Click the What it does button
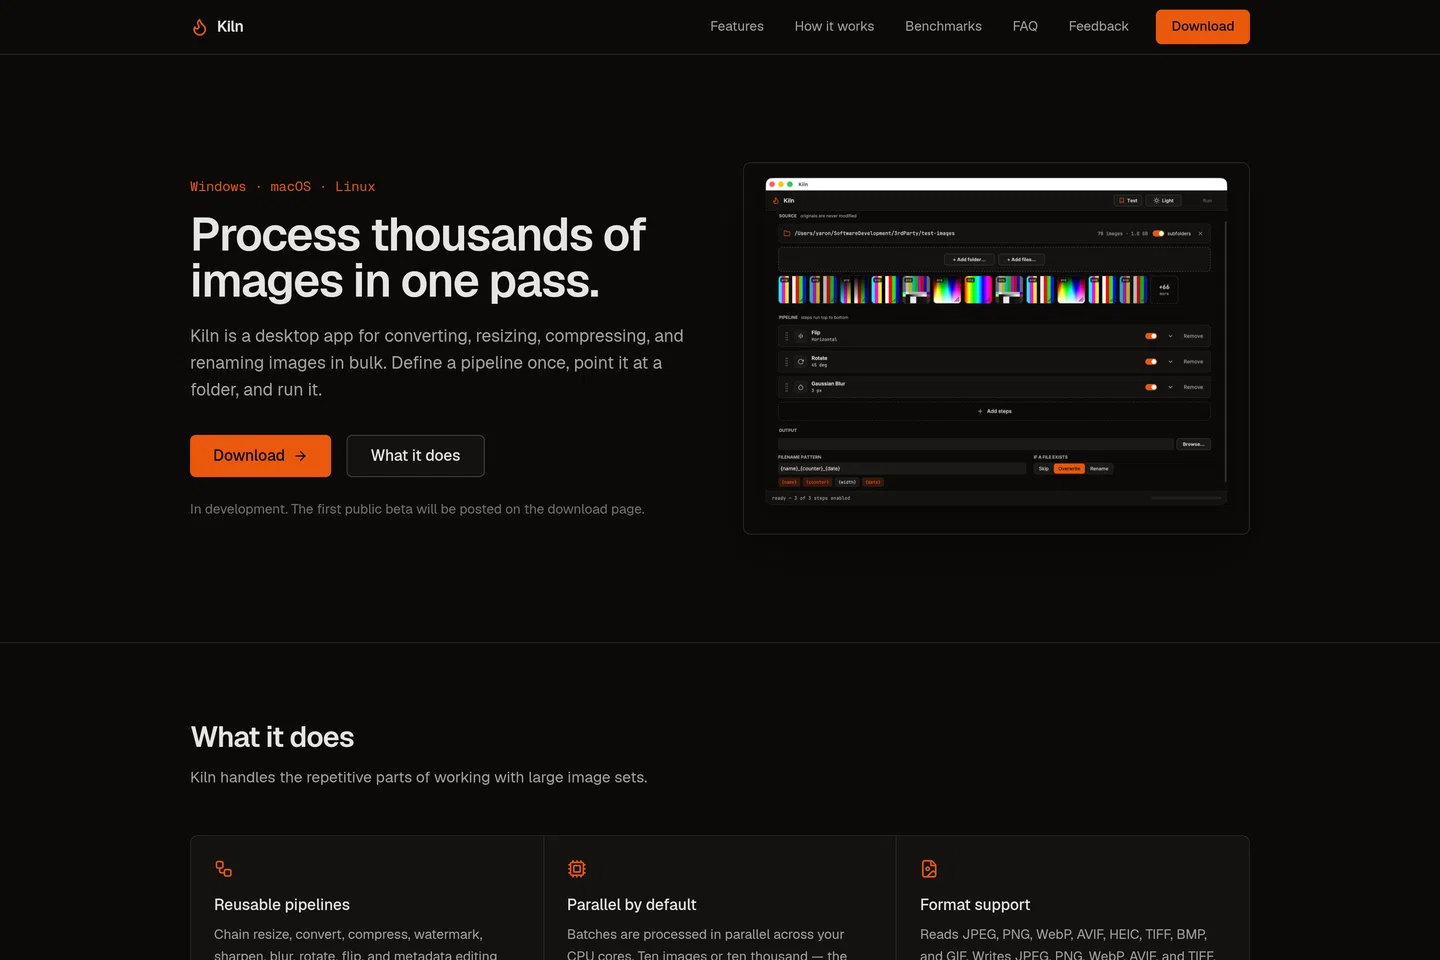Viewport: 1440px width, 960px height. click(415, 456)
